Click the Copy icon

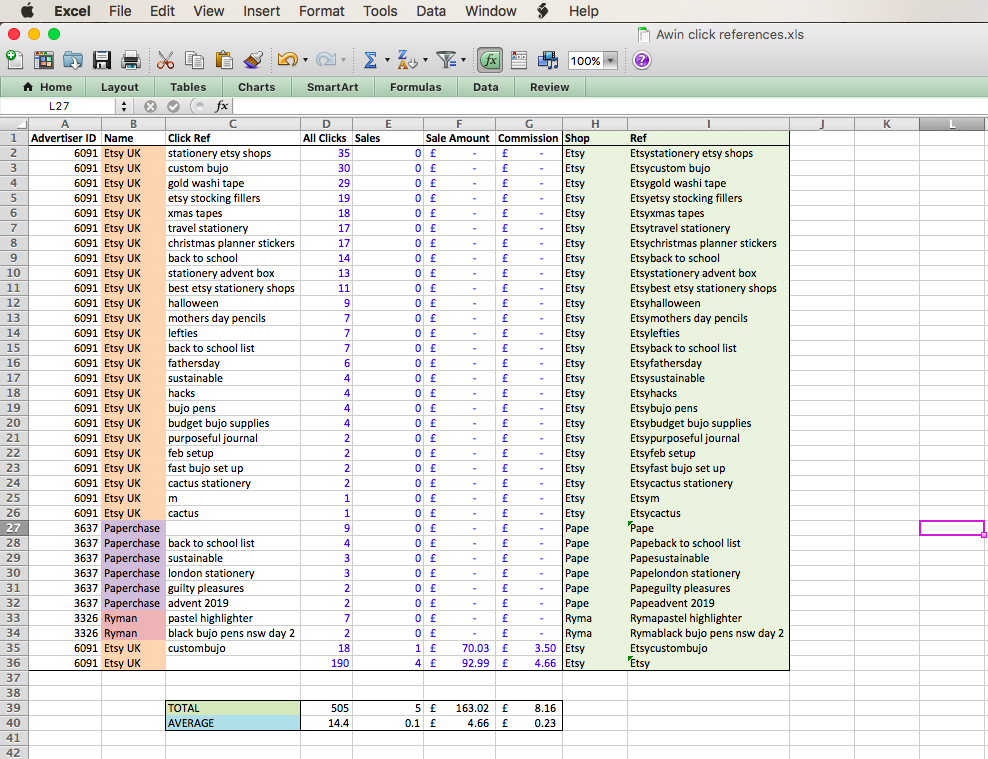194,60
